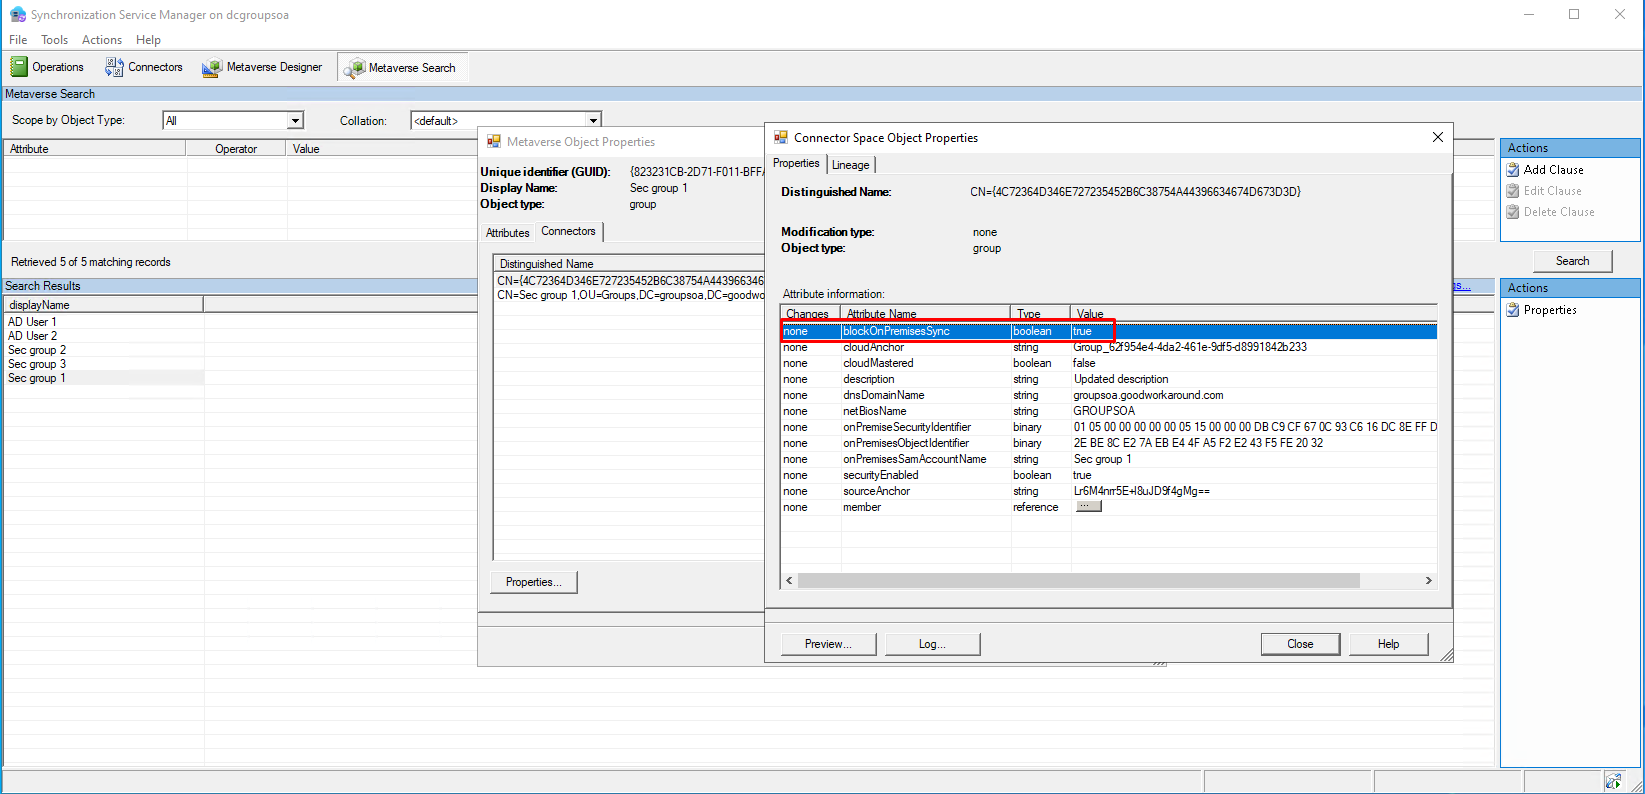Switch to the Lineage tab
The height and width of the screenshot is (794, 1645).
point(850,165)
